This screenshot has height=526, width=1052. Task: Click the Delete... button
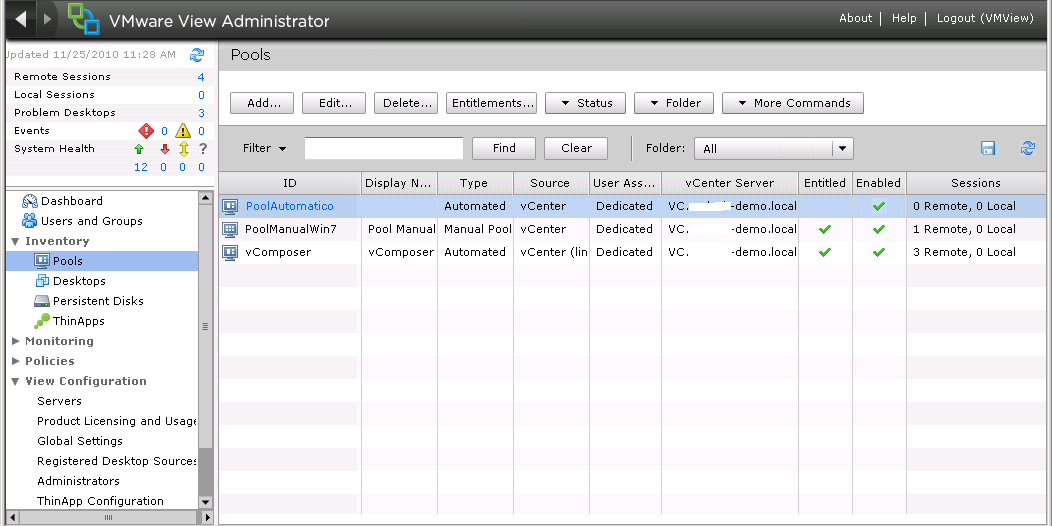tap(406, 103)
